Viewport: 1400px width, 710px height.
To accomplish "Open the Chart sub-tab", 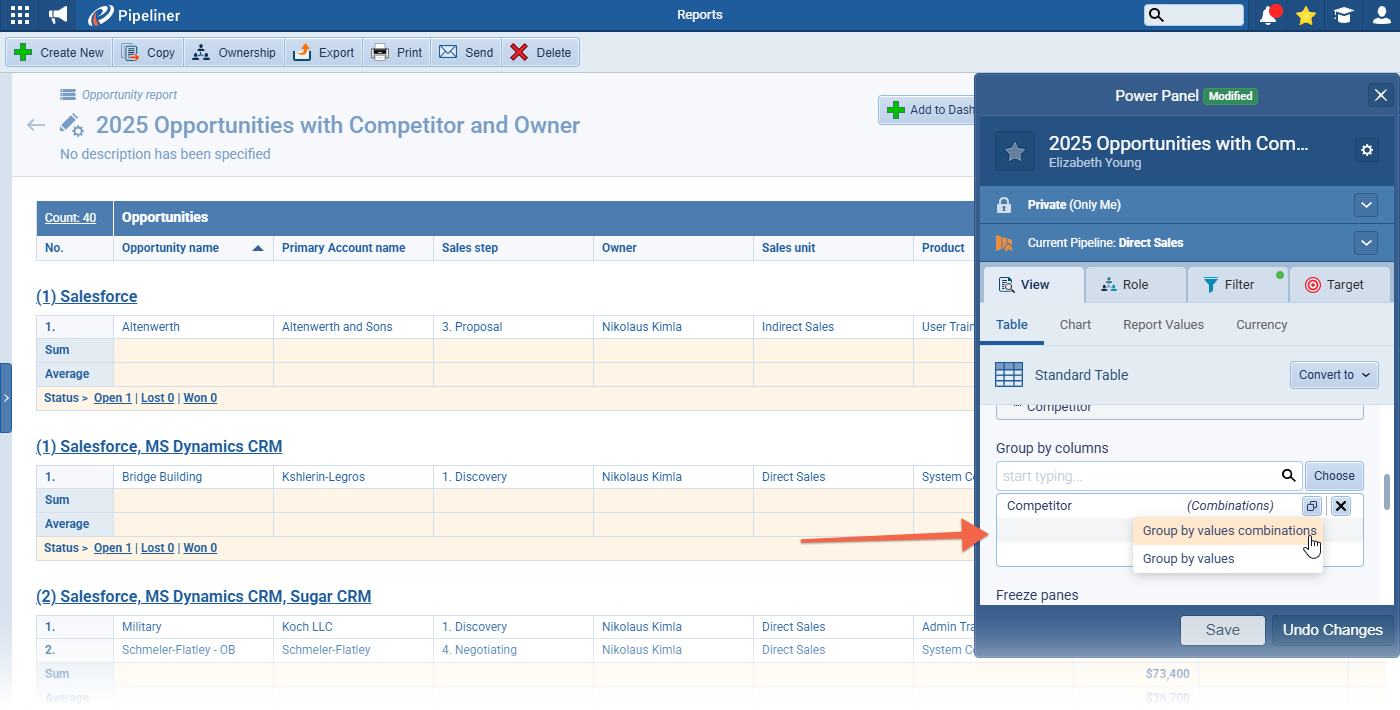I will (1075, 325).
